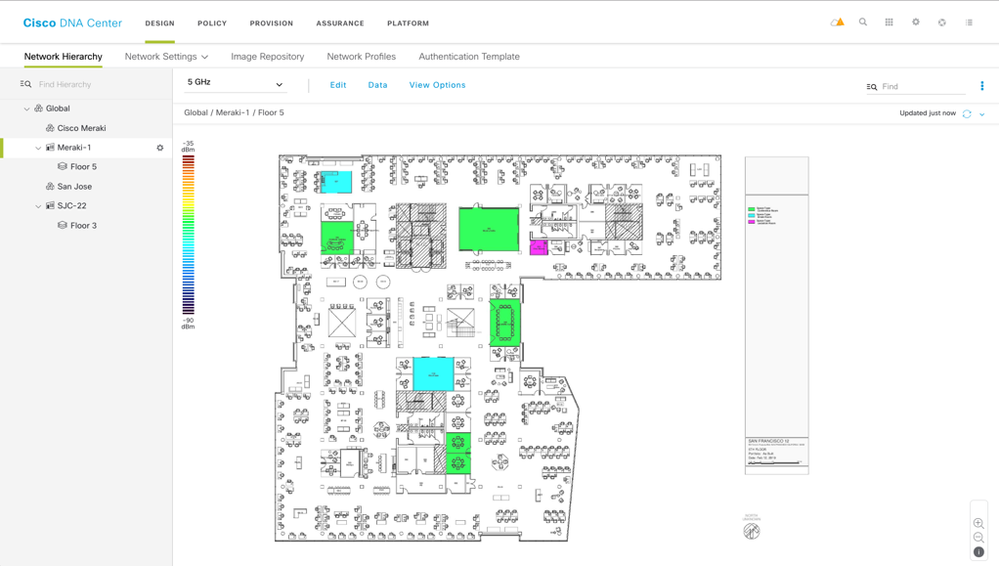
Task: Click the Global / Meraki-1 / Floor 5 breadcrumb
Action: (234, 113)
